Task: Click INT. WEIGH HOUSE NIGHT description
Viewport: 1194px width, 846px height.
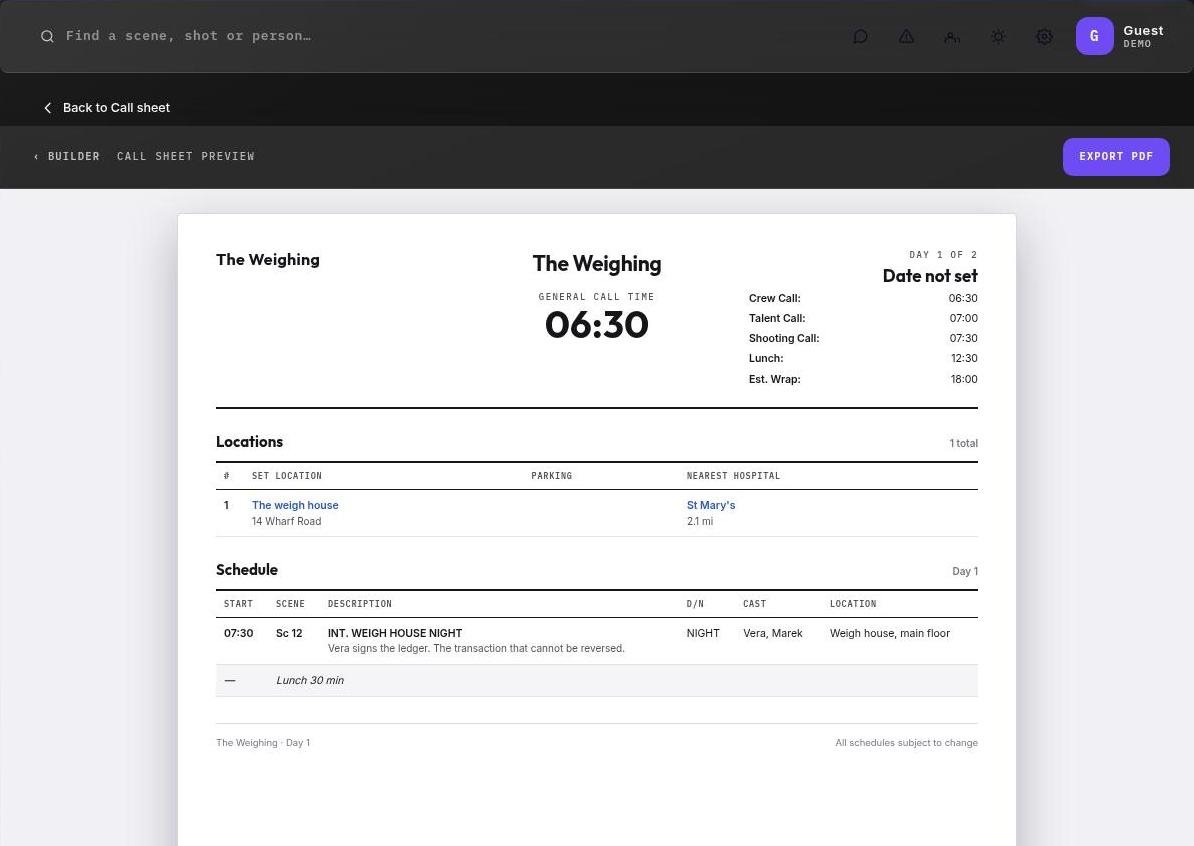Action: coord(394,634)
